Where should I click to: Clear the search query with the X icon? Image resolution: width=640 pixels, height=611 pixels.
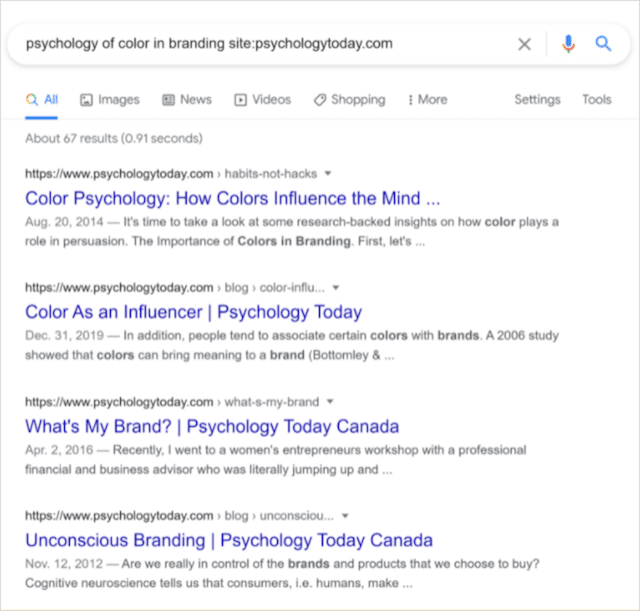point(524,44)
